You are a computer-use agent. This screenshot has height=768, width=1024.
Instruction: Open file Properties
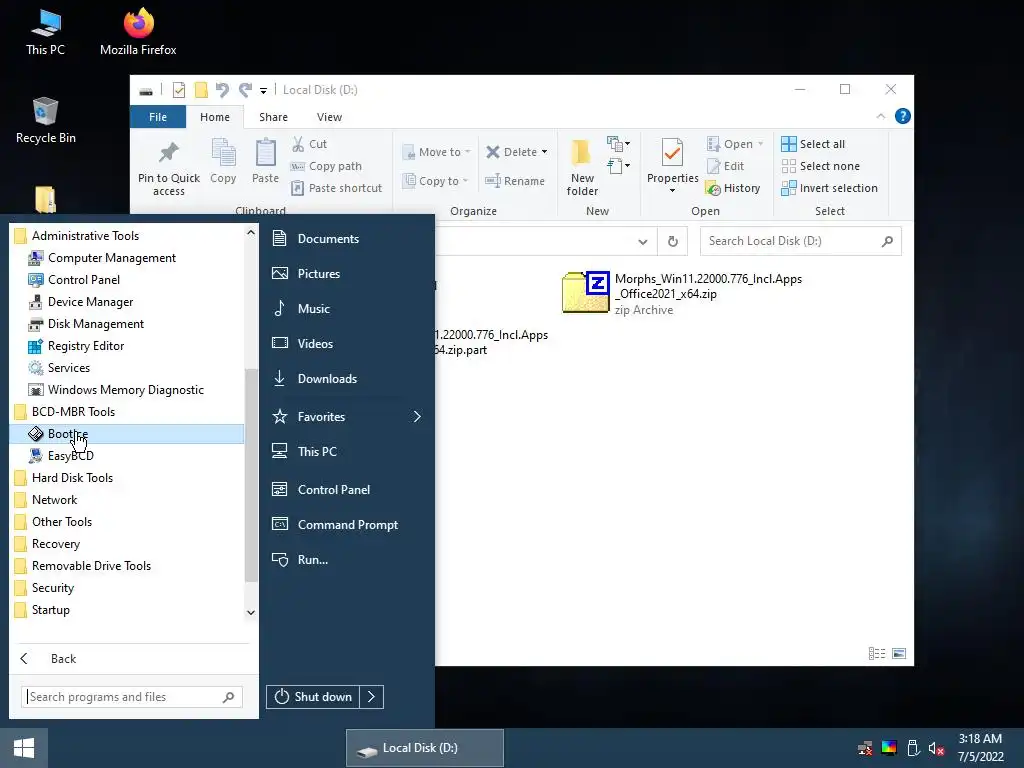(673, 166)
